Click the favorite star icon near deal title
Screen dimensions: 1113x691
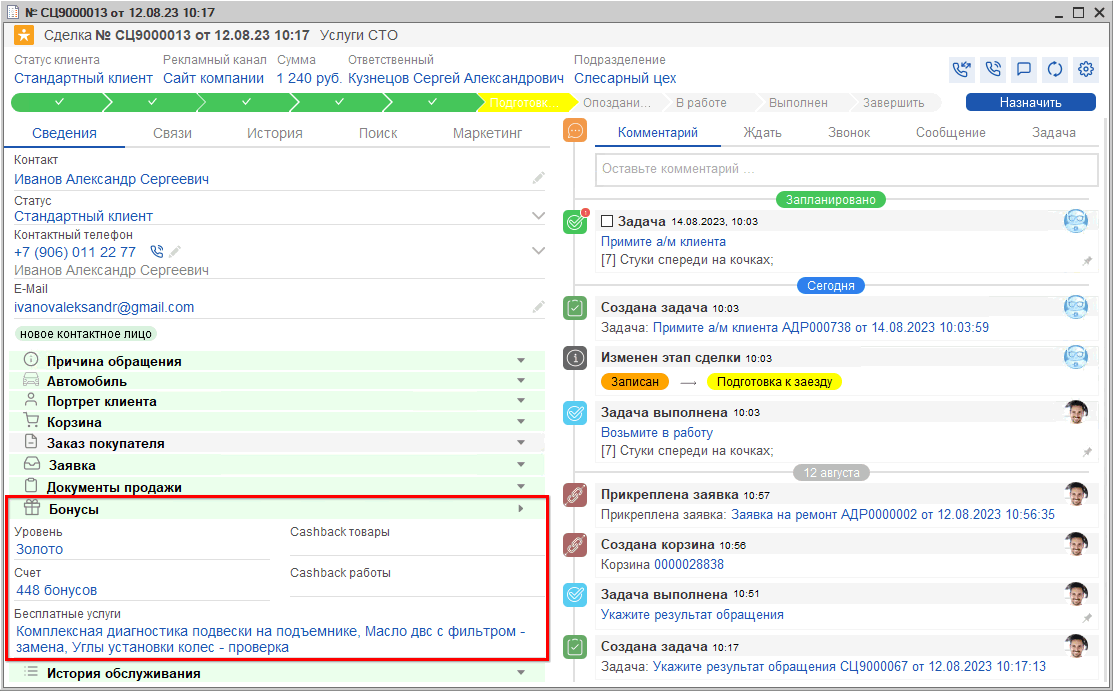click(23, 36)
